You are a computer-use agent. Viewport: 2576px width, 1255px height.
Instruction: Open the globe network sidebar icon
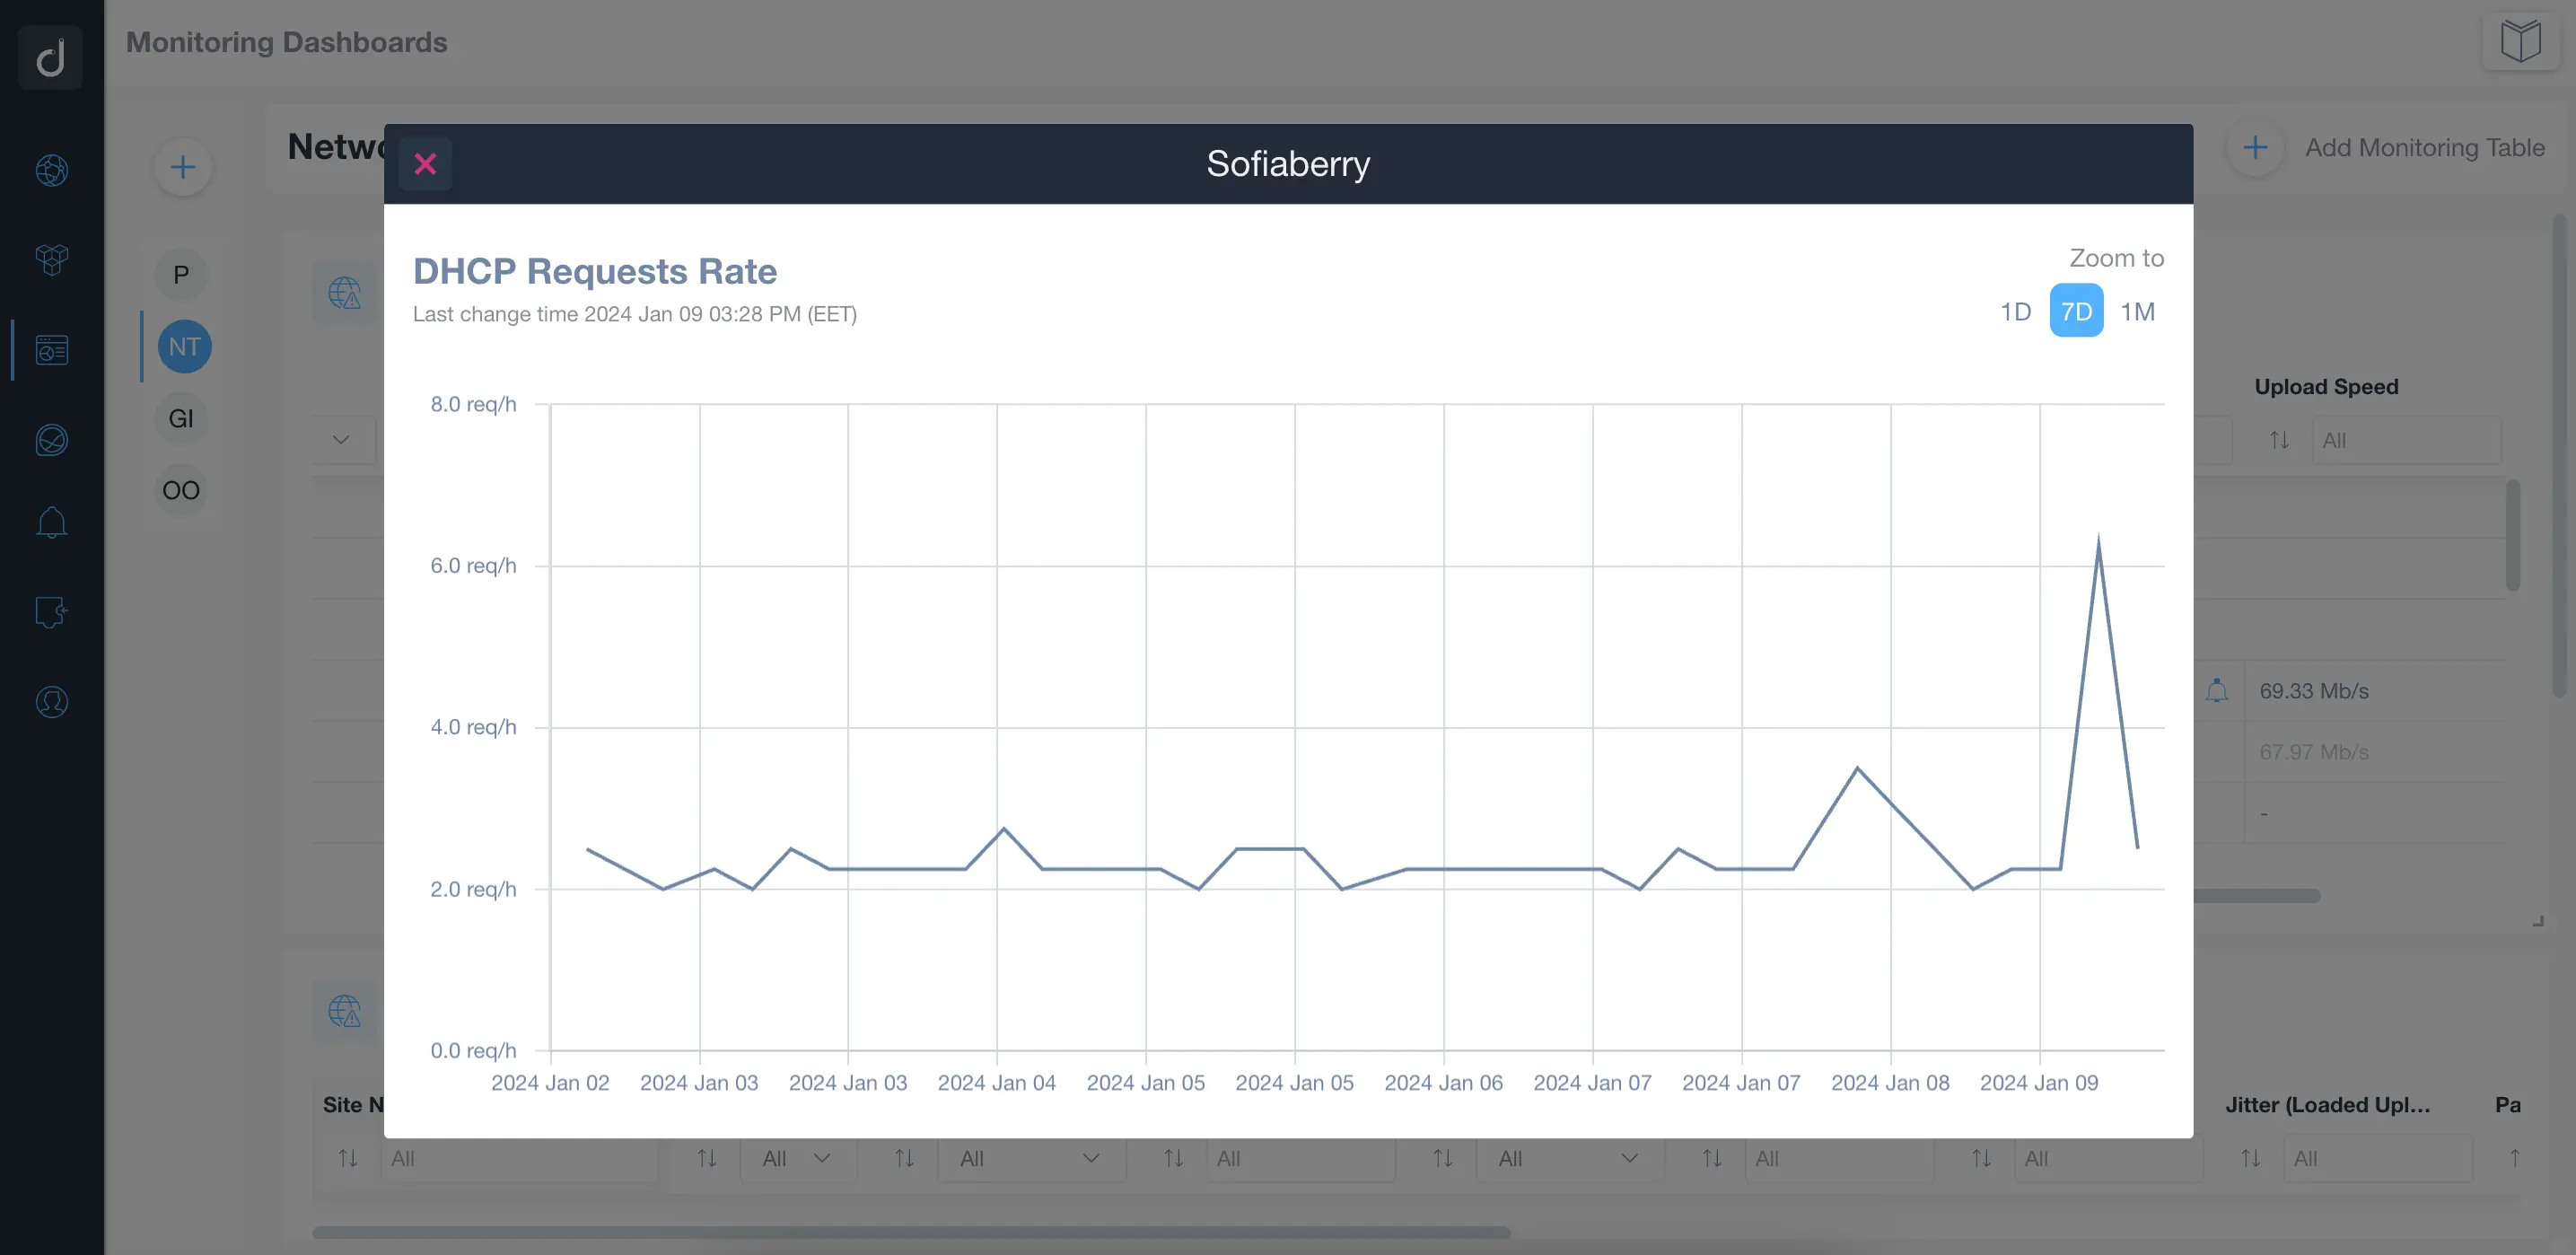coord(52,170)
